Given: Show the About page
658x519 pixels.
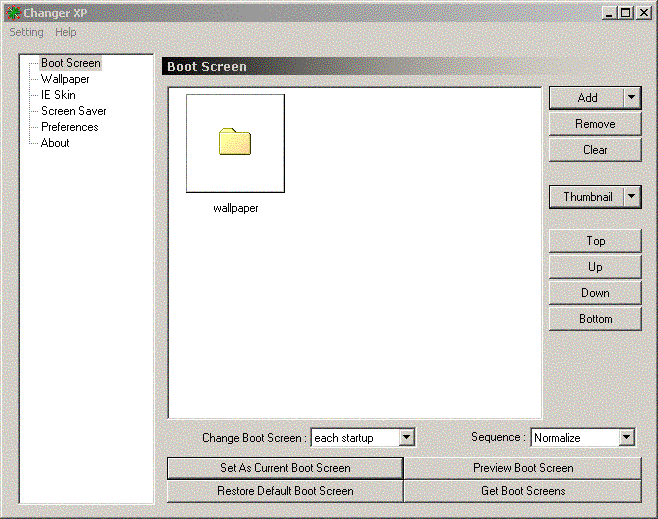Looking at the screenshot, I should [x=55, y=143].
